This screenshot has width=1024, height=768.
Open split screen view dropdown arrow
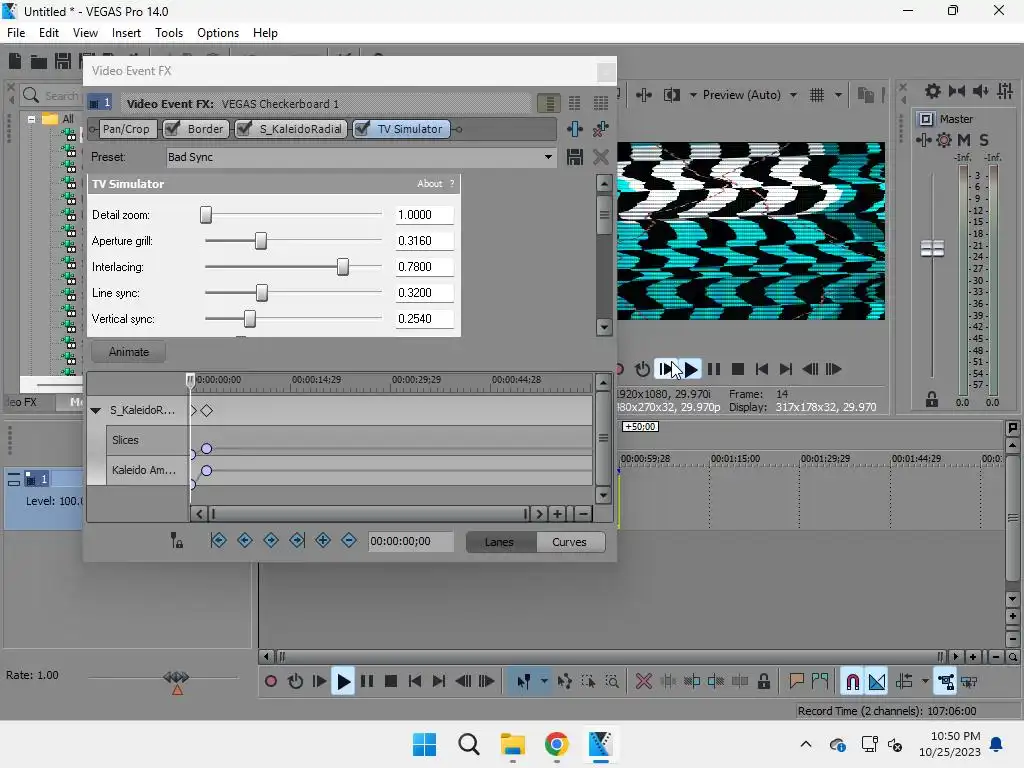click(693, 95)
